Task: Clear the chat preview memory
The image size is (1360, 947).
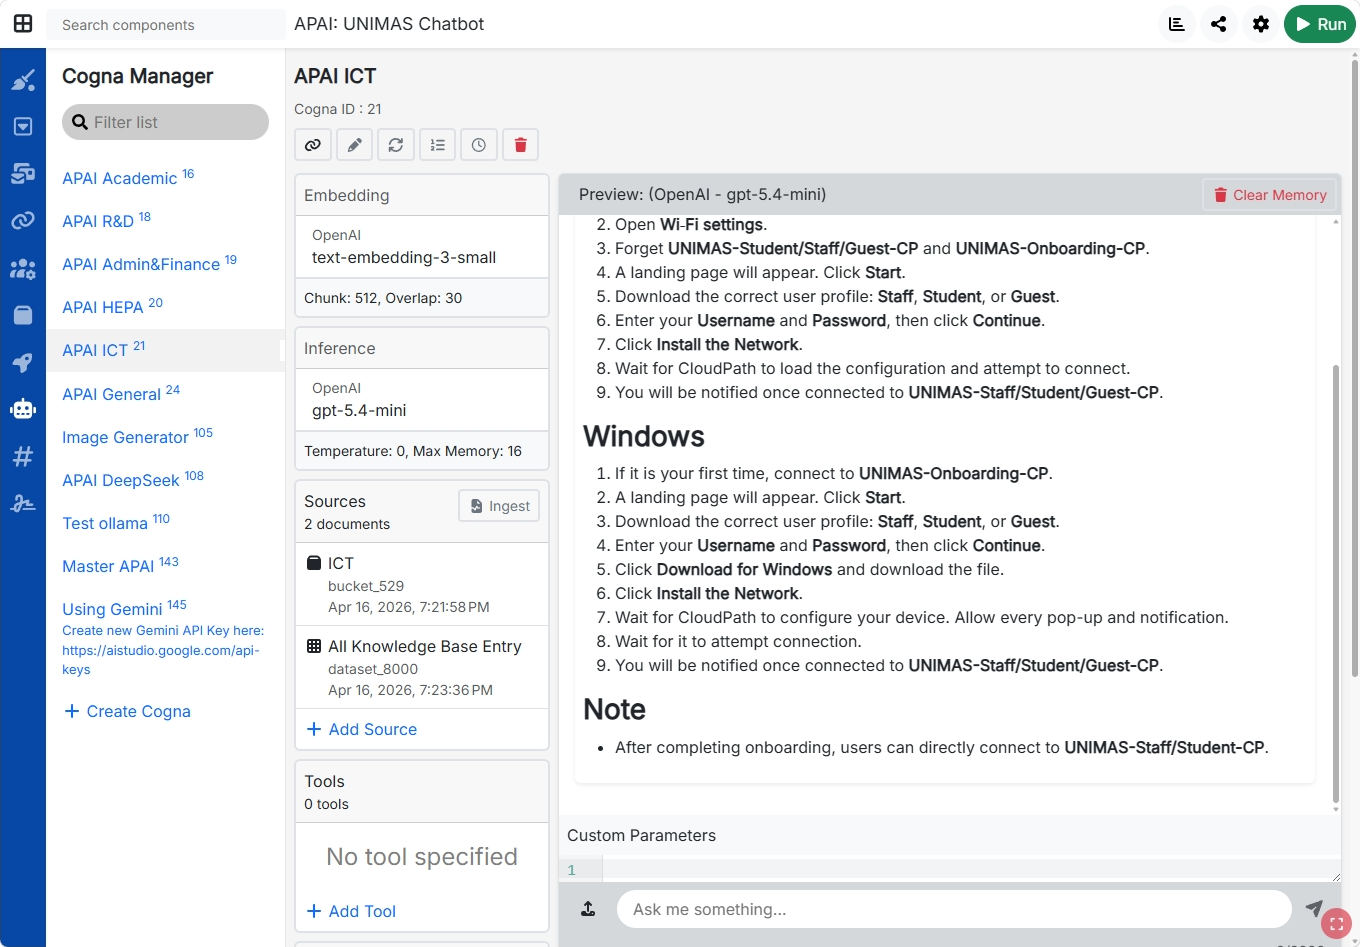Action: (1270, 195)
